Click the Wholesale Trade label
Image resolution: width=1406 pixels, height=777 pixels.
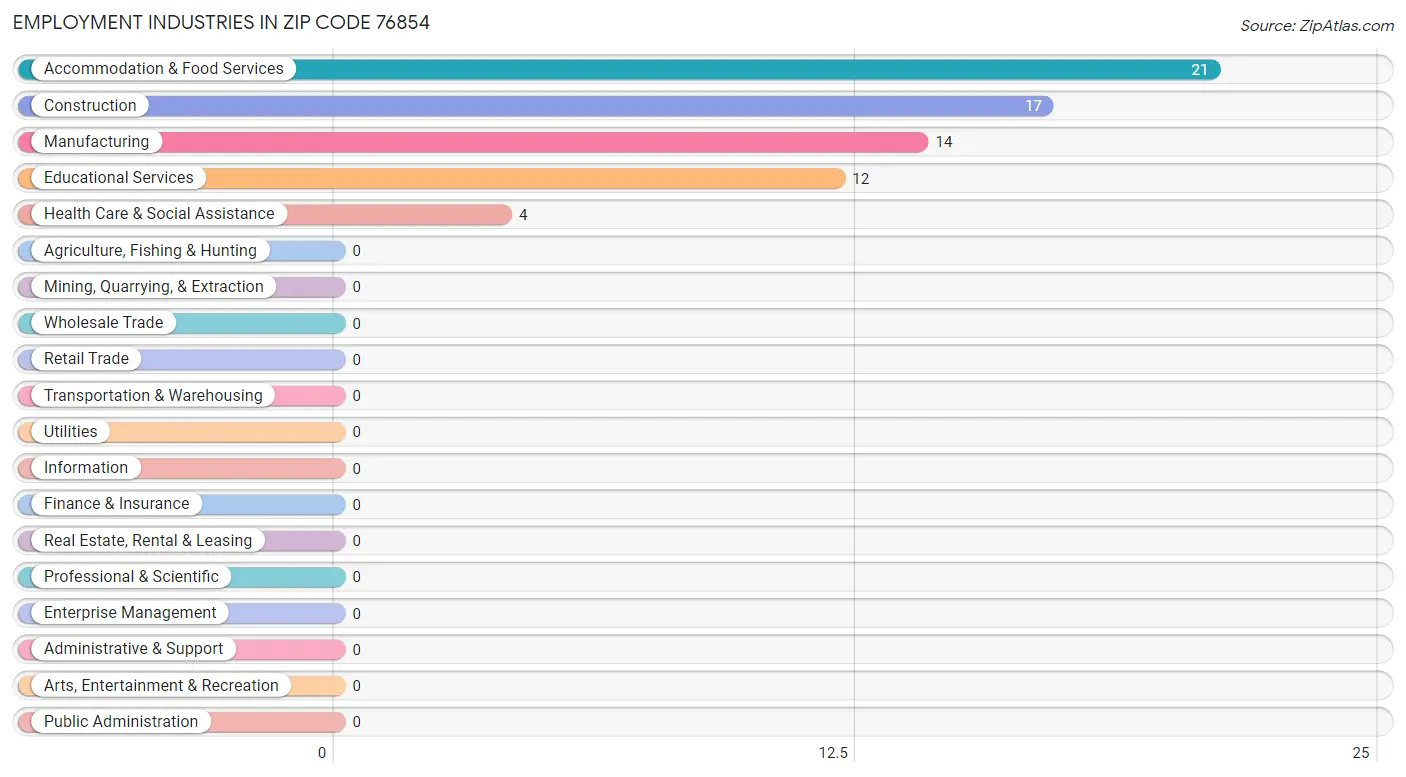pyautogui.click(x=104, y=323)
